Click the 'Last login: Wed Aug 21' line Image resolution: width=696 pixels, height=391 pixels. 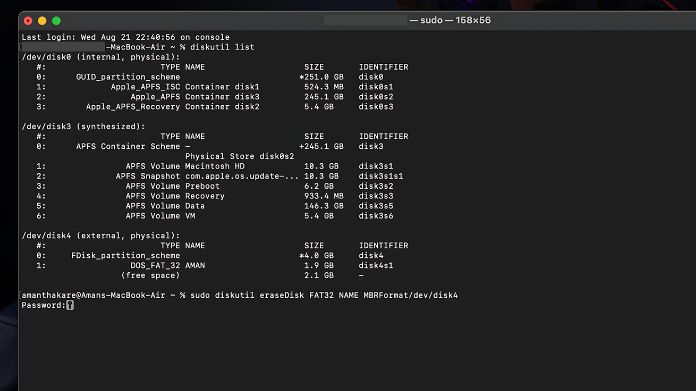(126, 37)
